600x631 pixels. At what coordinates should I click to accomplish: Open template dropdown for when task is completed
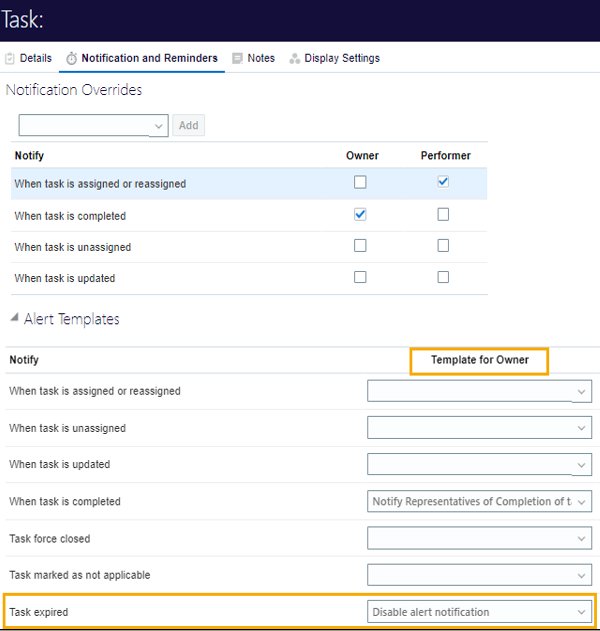click(479, 501)
